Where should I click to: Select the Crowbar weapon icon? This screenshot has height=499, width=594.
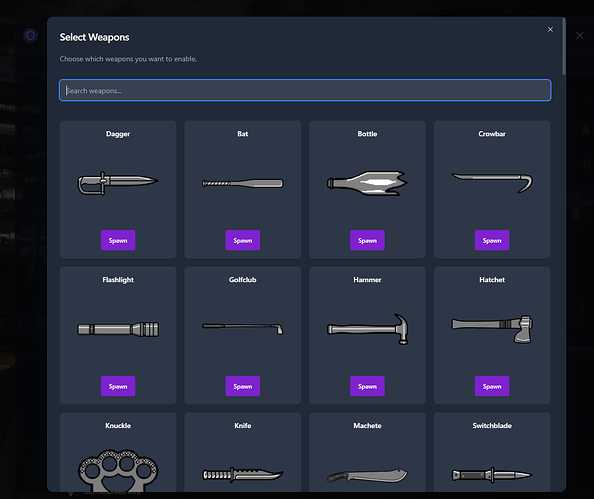tap(492, 183)
